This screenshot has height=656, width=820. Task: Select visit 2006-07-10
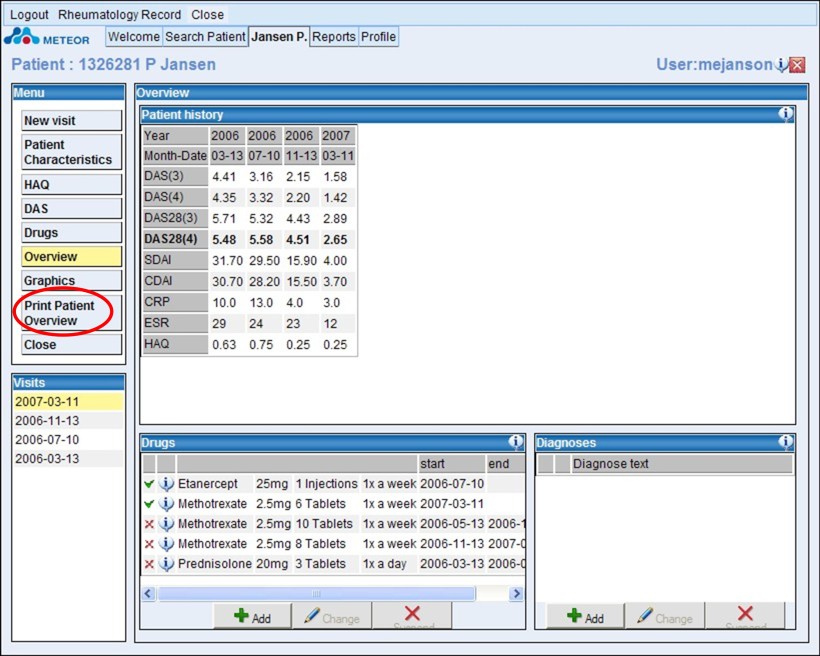[x=69, y=439]
